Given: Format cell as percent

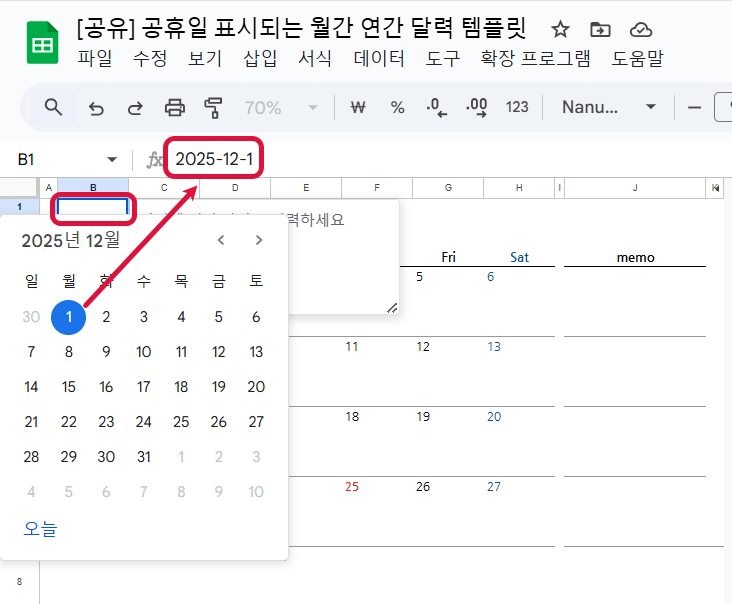Looking at the screenshot, I should tap(397, 107).
